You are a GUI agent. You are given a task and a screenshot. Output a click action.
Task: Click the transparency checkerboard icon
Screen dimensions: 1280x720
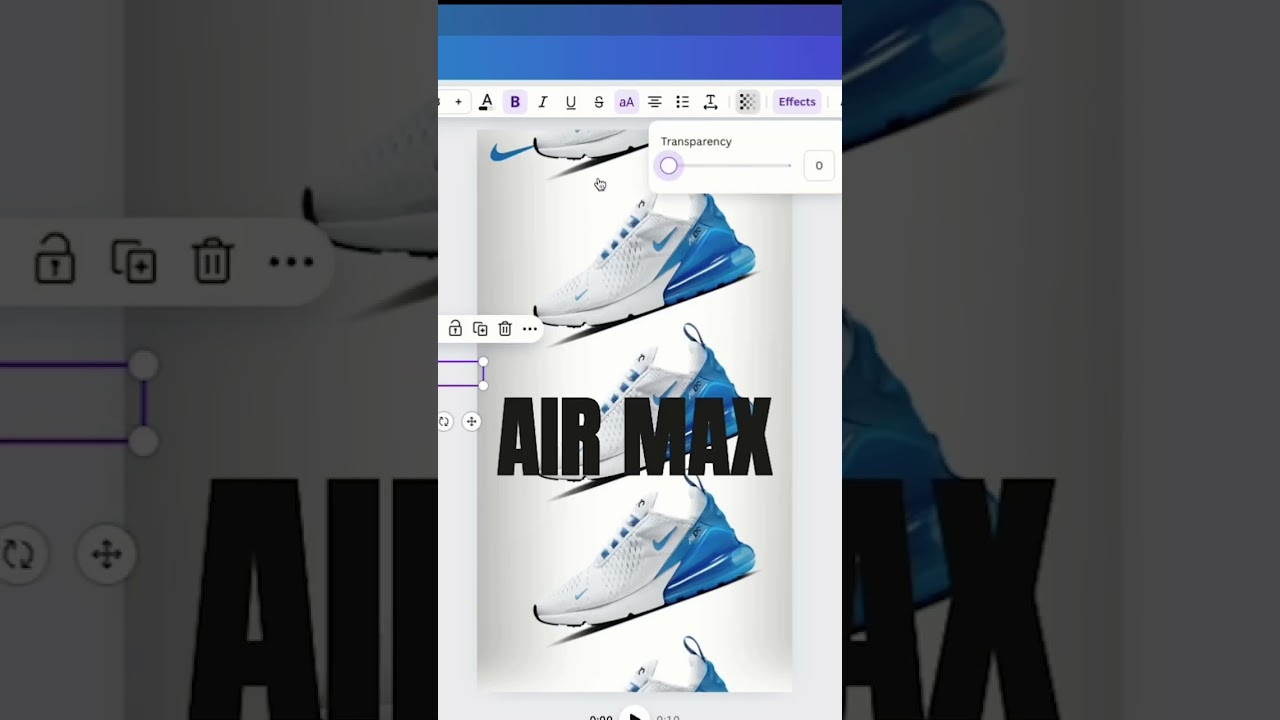747,102
